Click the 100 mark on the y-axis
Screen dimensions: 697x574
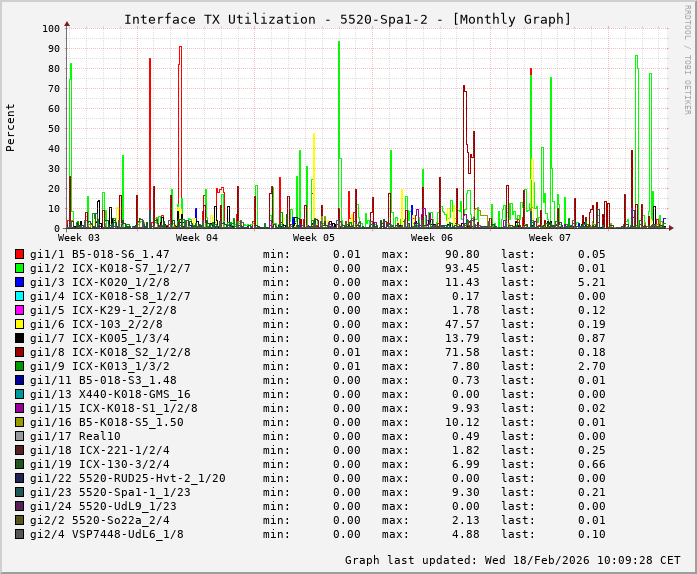(50, 28)
